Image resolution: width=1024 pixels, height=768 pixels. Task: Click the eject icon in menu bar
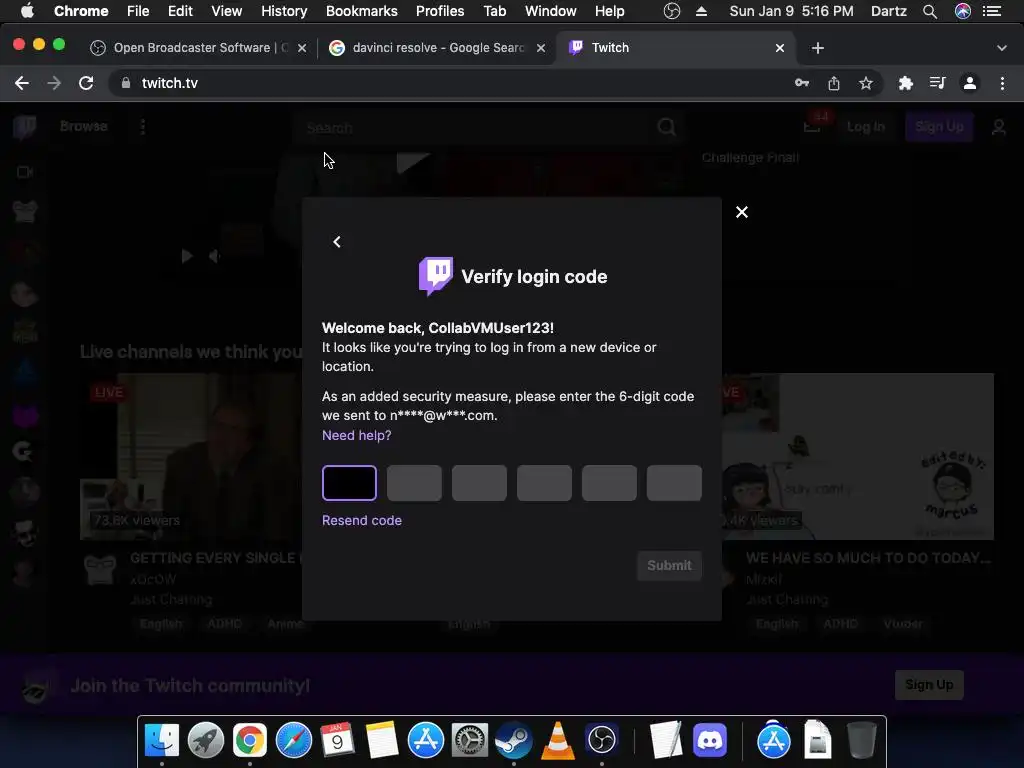pos(701,11)
